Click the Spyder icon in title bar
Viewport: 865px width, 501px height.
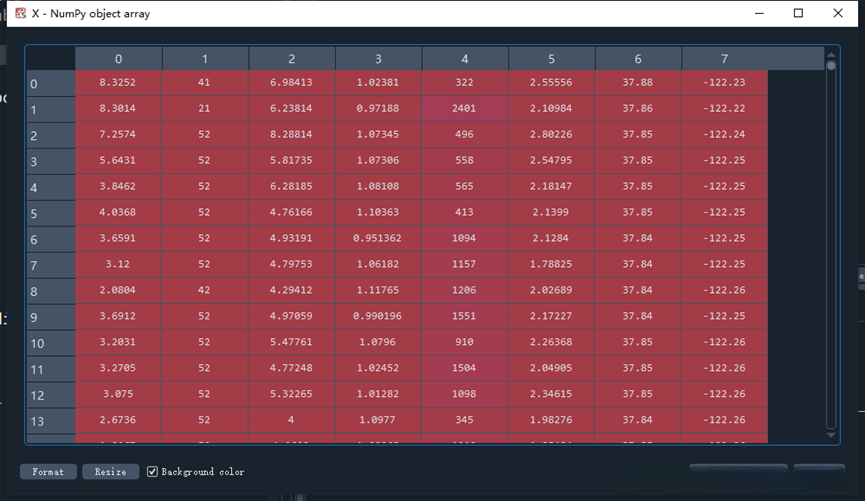pyautogui.click(x=20, y=13)
